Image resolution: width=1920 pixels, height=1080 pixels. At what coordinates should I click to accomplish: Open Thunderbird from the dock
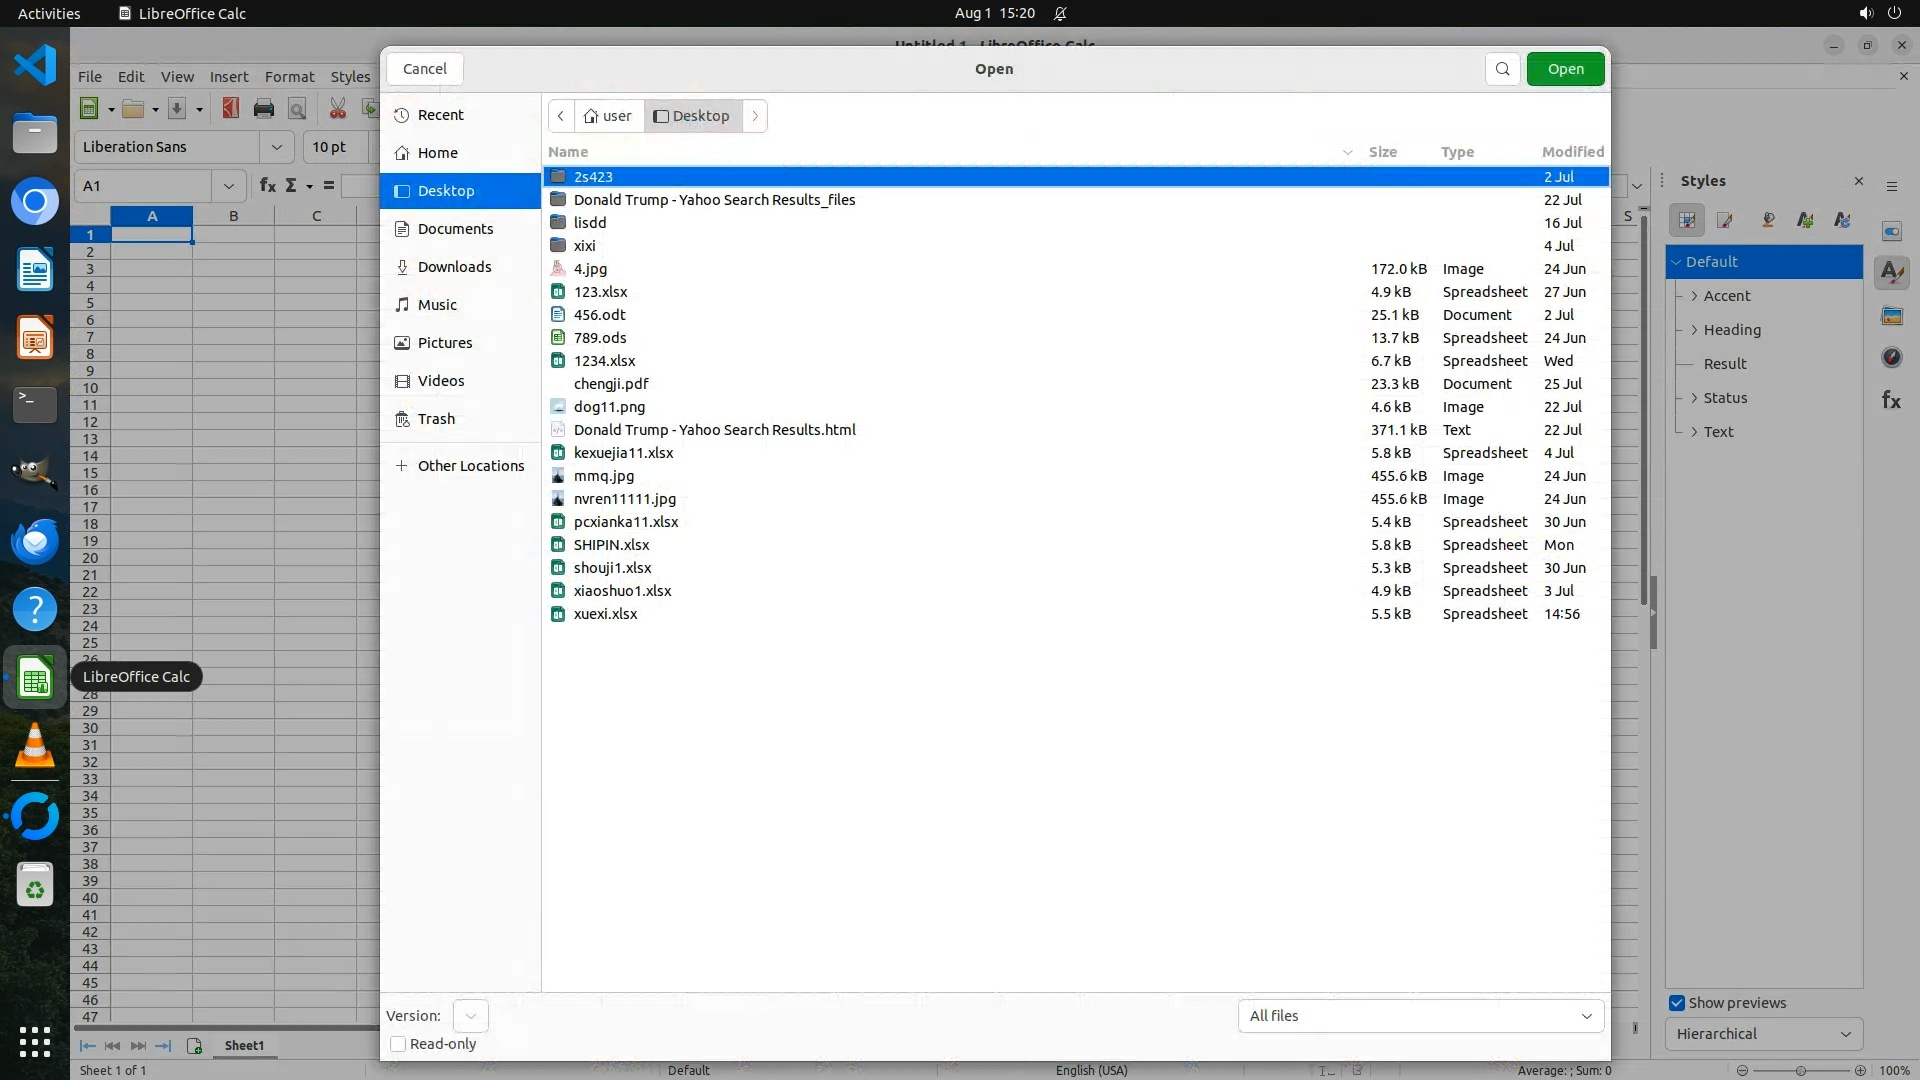click(x=35, y=541)
